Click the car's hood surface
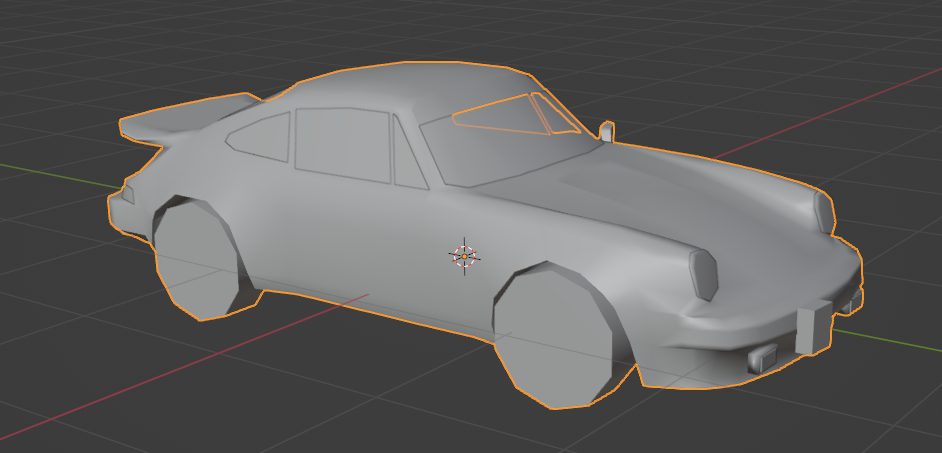Image resolution: width=942 pixels, height=453 pixels. pyautogui.click(x=690, y=190)
